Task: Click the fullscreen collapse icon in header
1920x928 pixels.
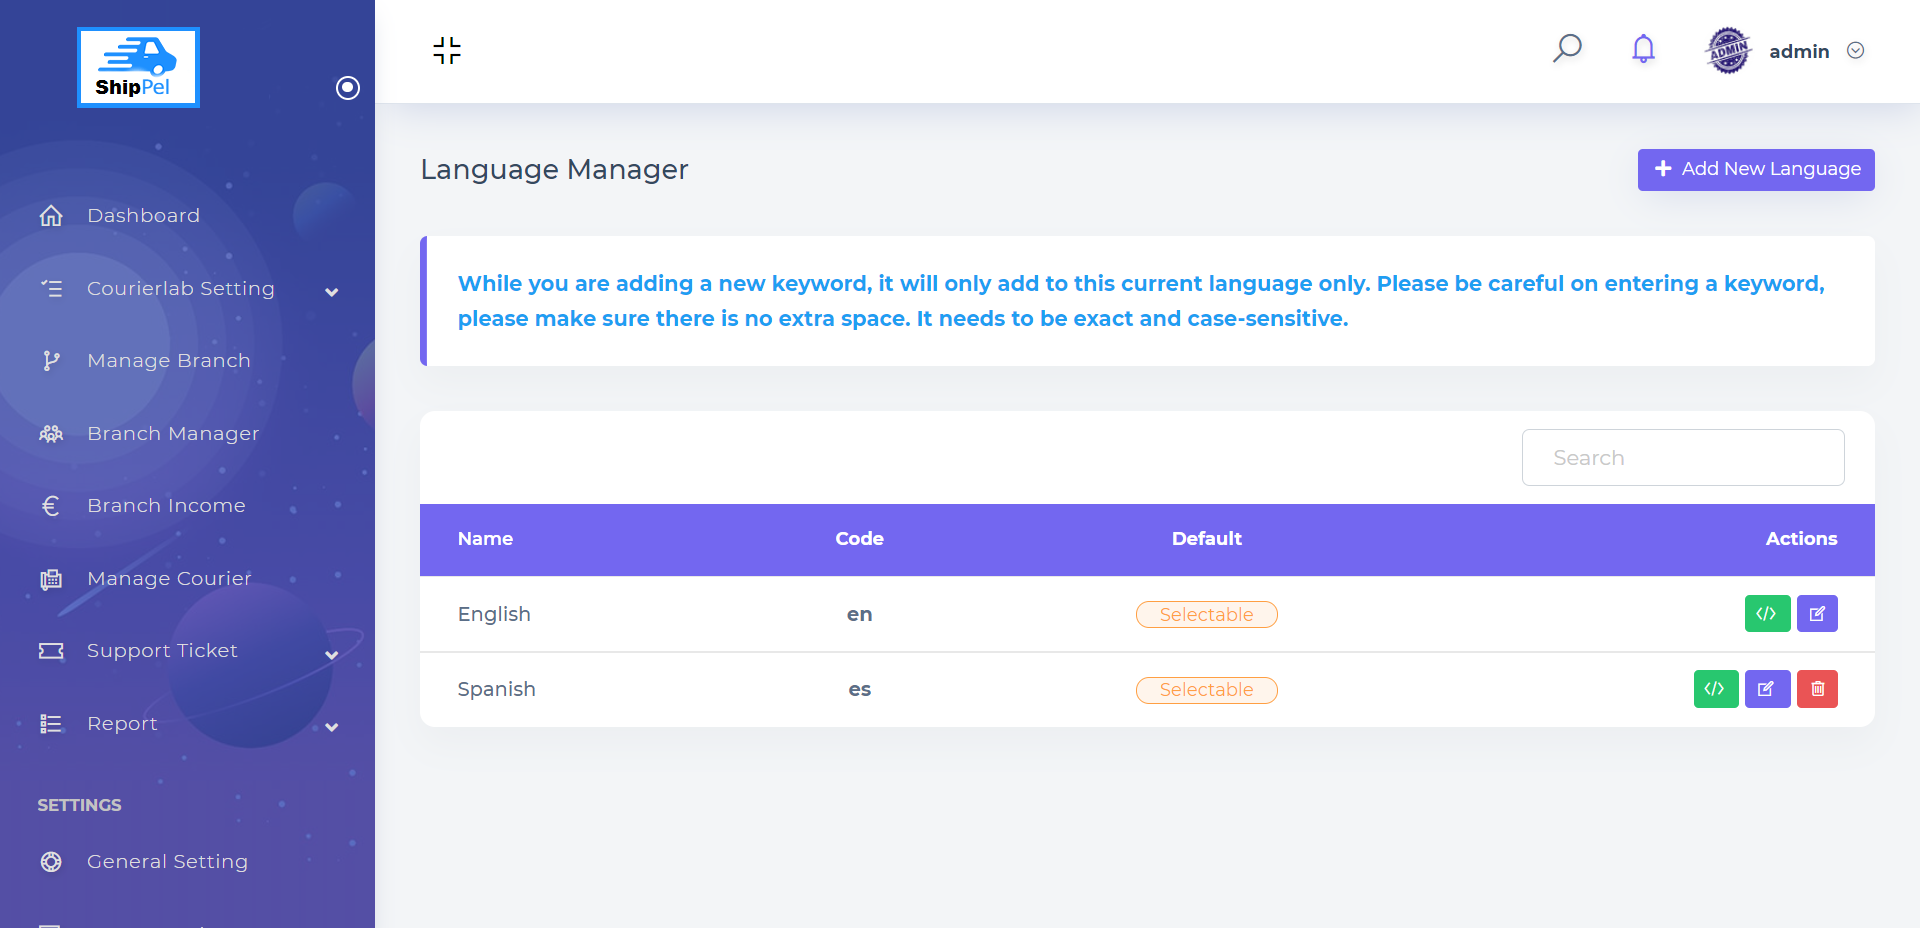Action: pos(447,50)
